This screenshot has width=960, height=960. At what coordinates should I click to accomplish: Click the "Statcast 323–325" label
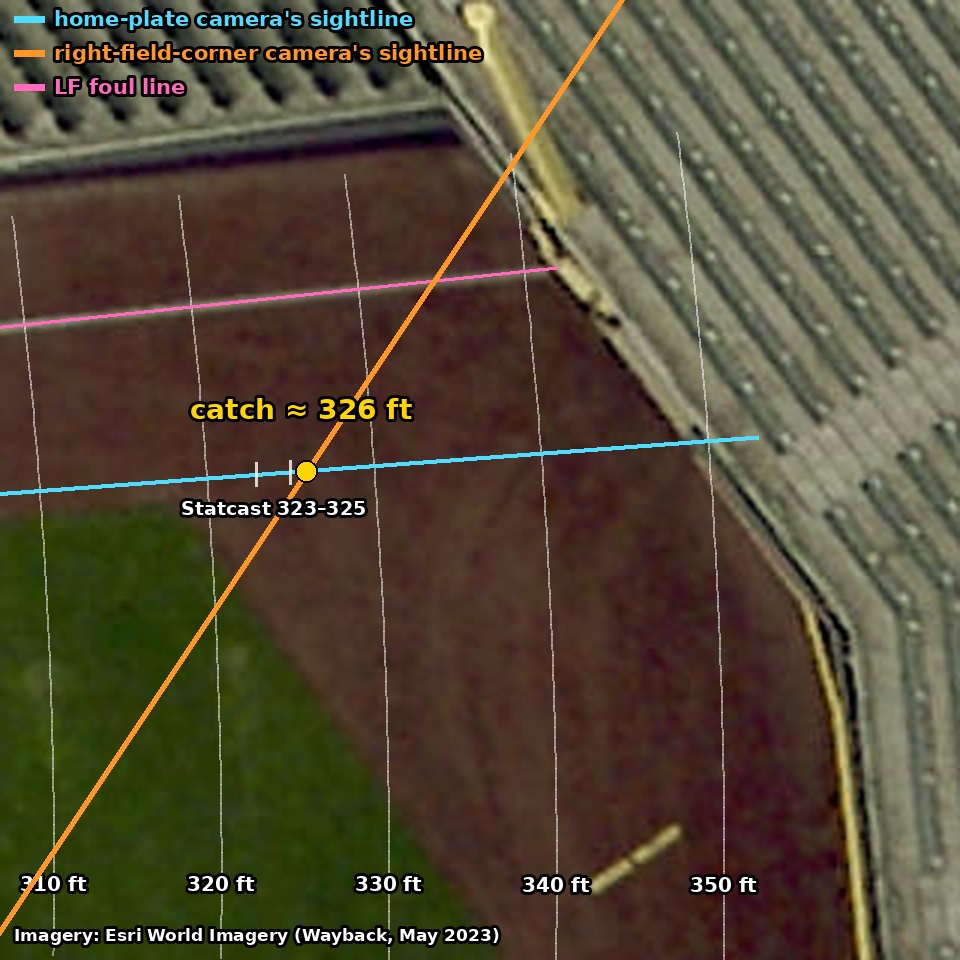click(x=273, y=508)
